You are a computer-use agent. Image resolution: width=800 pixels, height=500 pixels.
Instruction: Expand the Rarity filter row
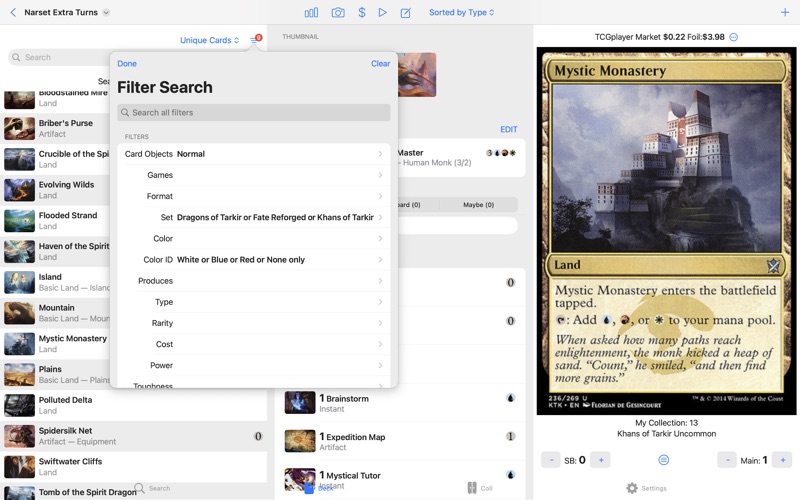pos(254,323)
